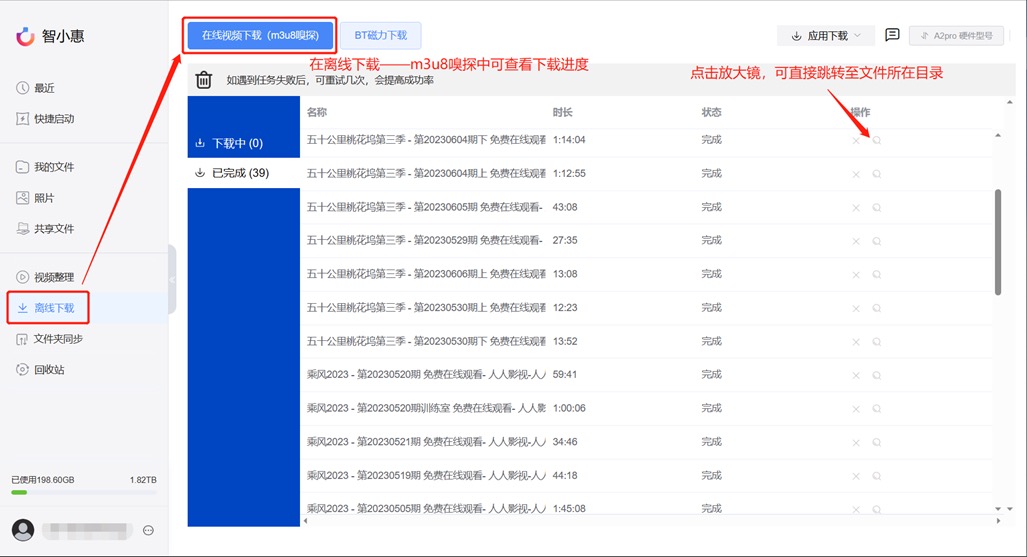Click X delete icon for 43:08 row
The image size is (1027, 557).
855,208
